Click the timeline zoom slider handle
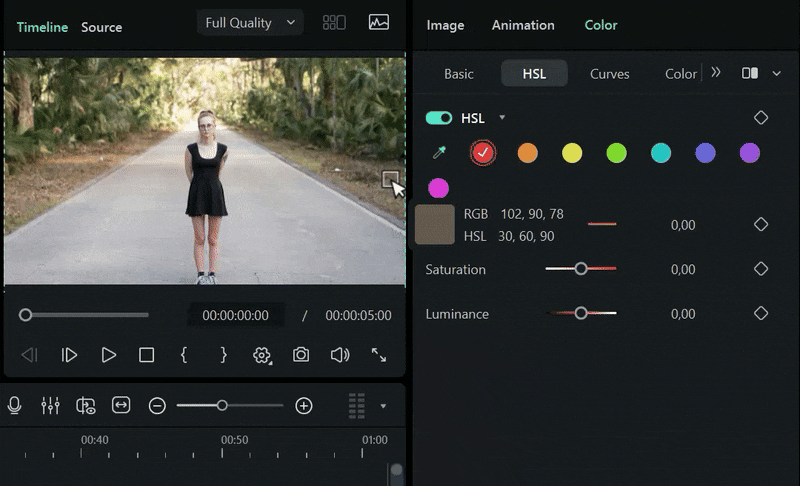Screen dimensions: 800x486 pos(222,405)
